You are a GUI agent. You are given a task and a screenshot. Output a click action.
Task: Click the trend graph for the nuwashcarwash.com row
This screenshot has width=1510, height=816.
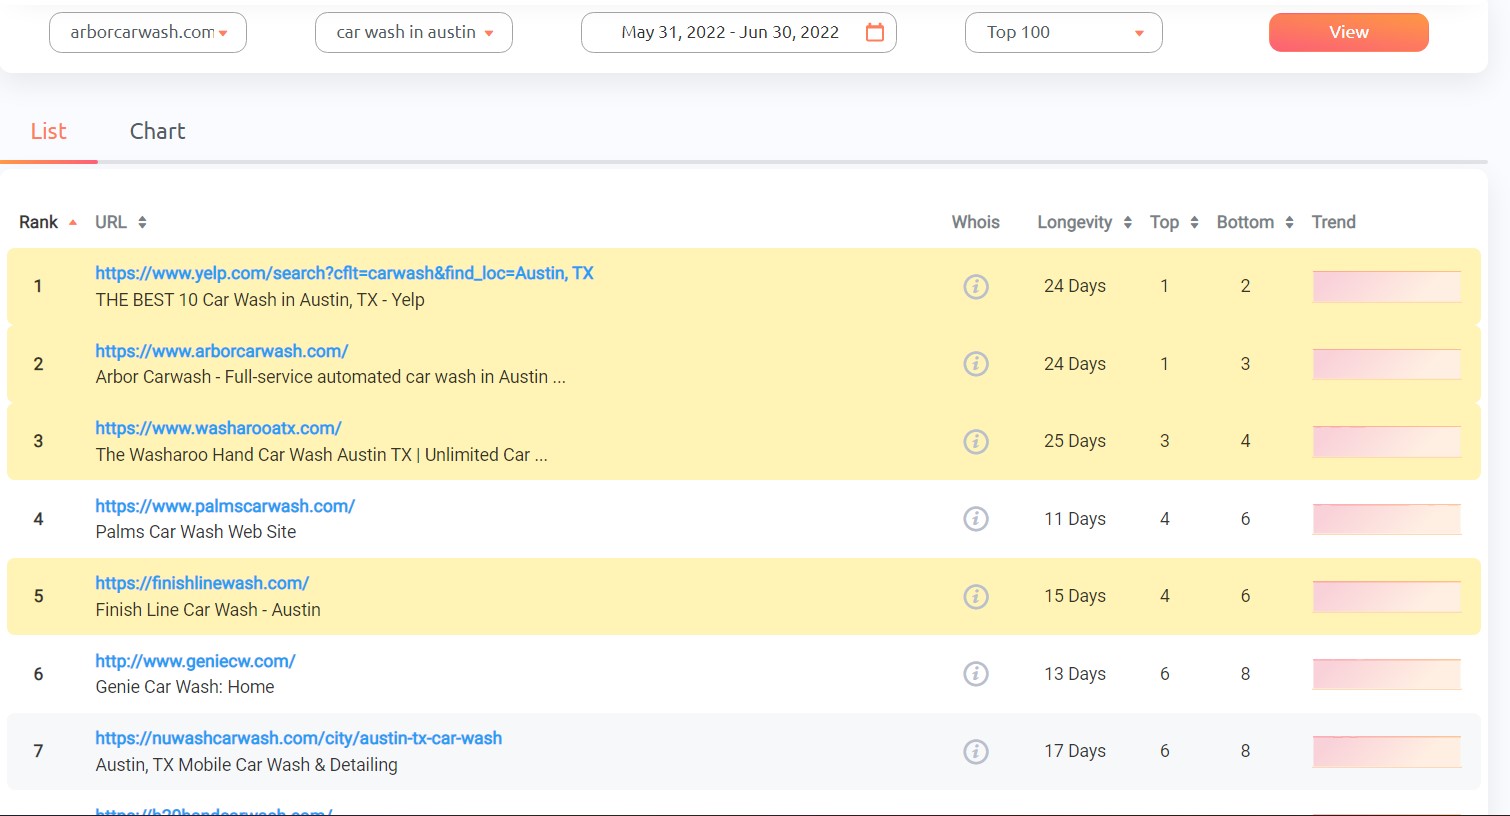[x=1387, y=751]
